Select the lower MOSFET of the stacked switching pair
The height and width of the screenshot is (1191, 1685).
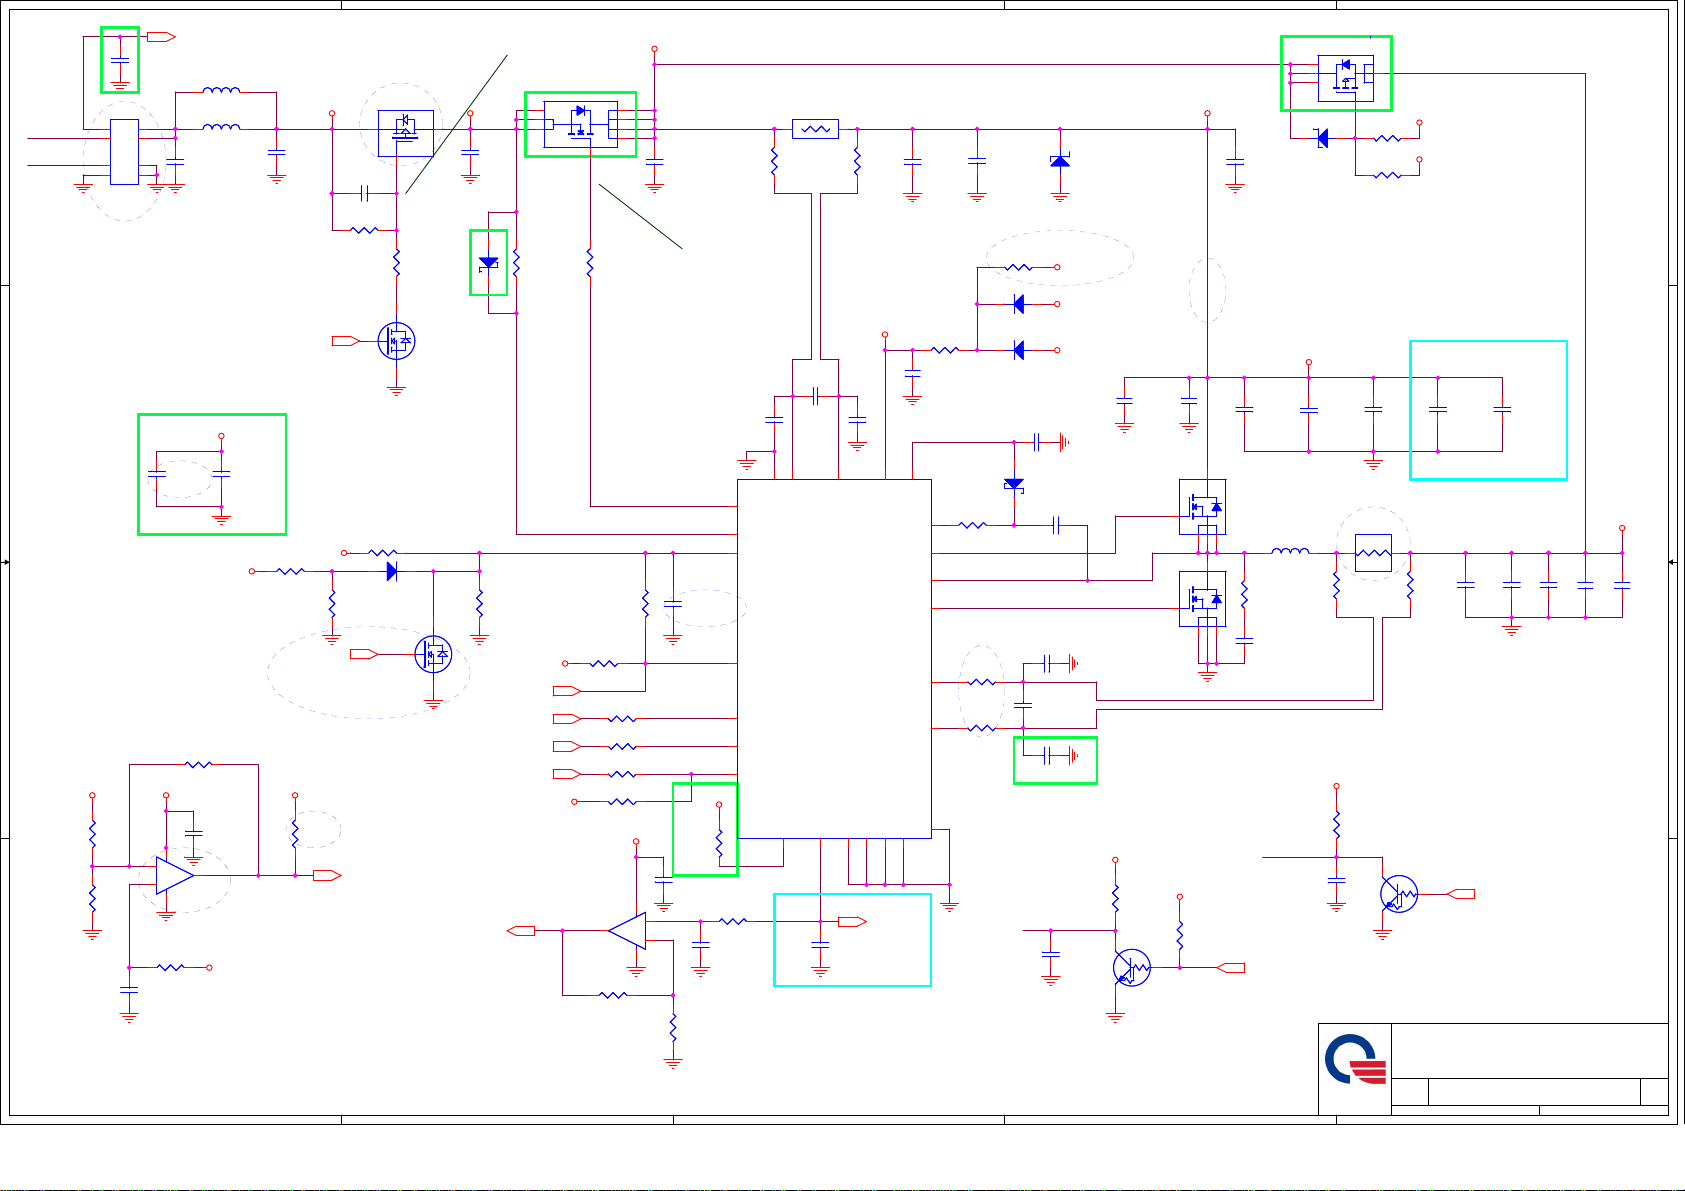pyautogui.click(x=1203, y=599)
